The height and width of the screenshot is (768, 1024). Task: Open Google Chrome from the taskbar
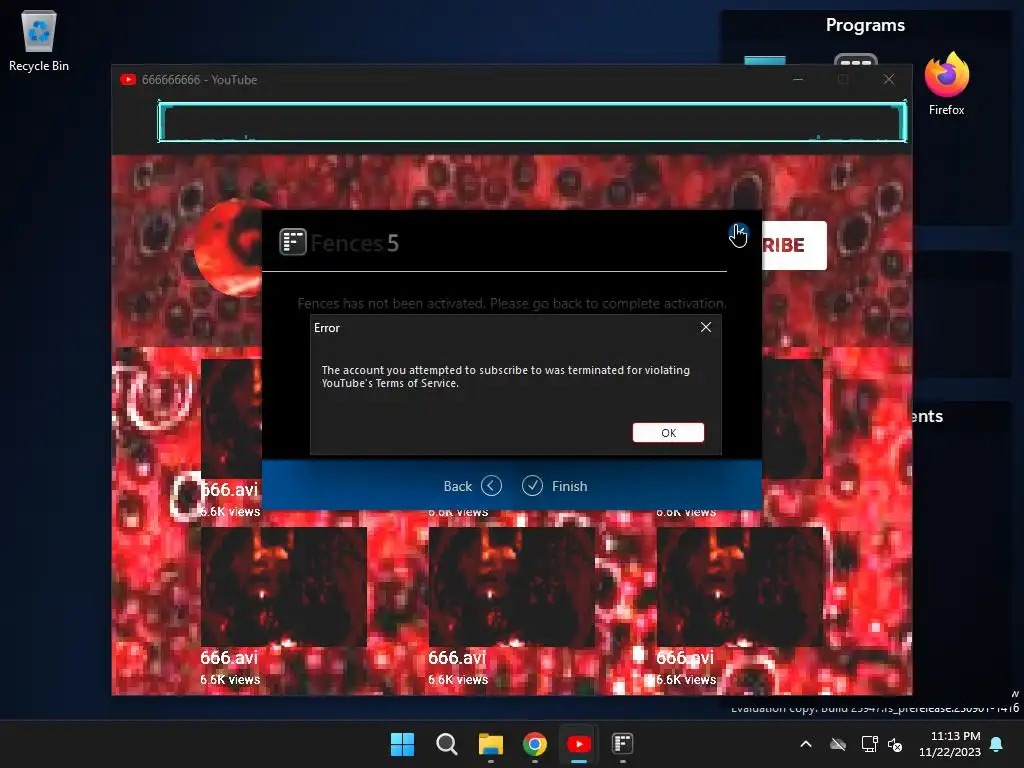(535, 744)
